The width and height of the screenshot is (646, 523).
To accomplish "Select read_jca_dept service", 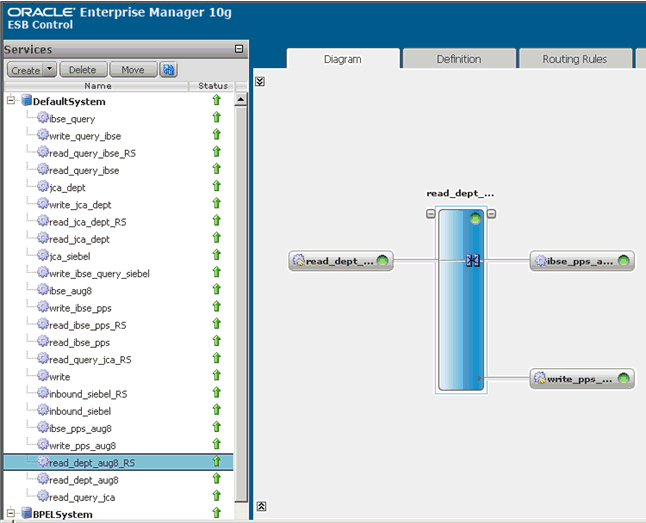I will click(x=79, y=239).
